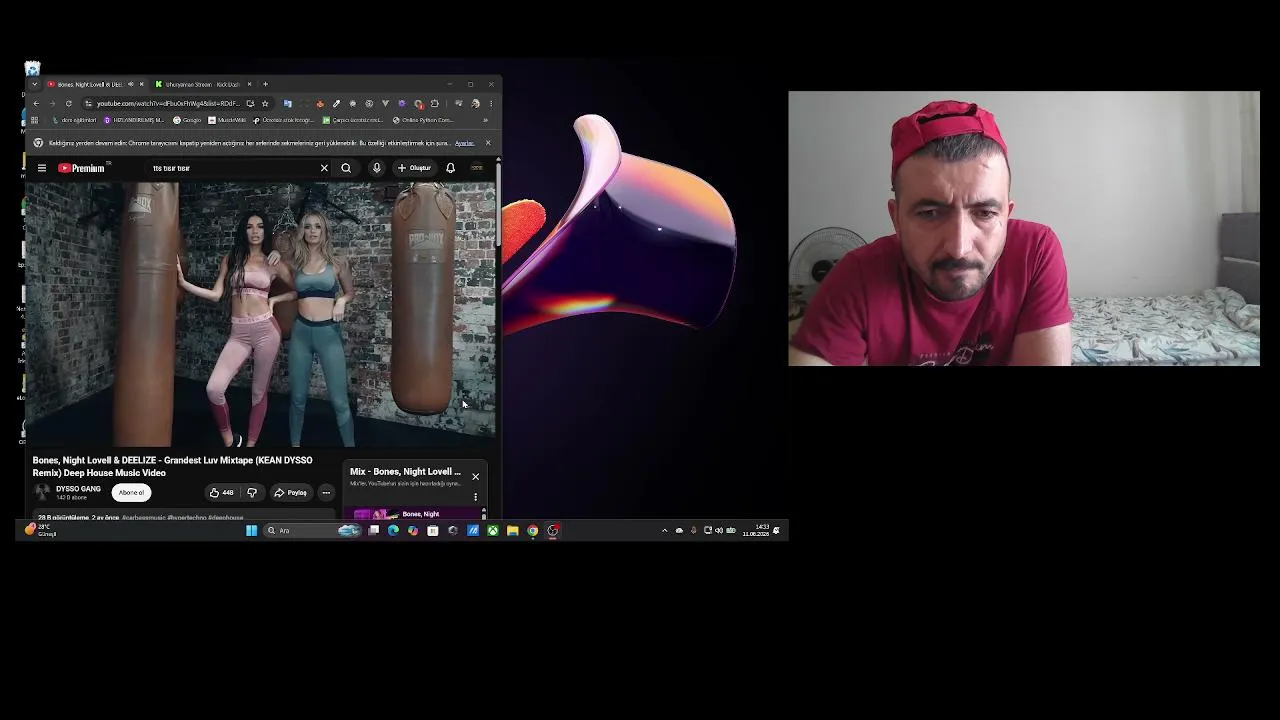Image resolution: width=1280 pixels, height=720 pixels.
Task: Switch to Chrome on taskbar
Action: (533, 530)
